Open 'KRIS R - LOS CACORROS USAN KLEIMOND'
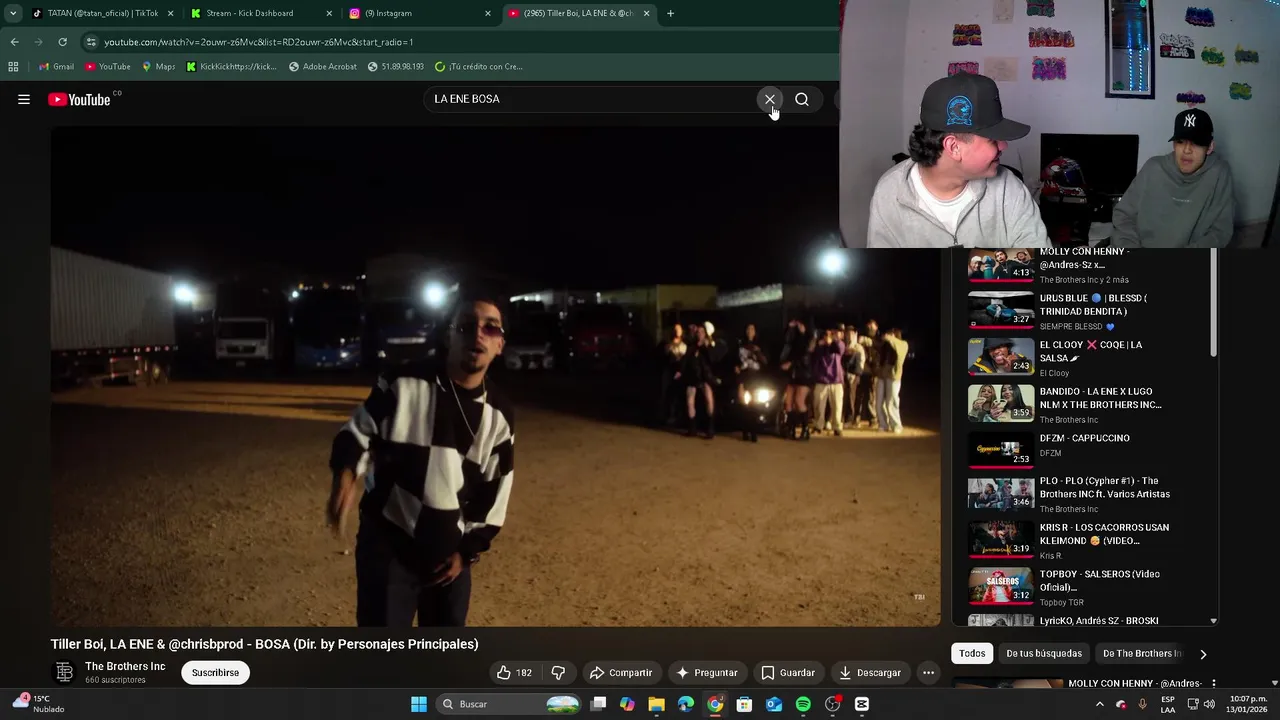The height and width of the screenshot is (720, 1280). click(1085, 541)
